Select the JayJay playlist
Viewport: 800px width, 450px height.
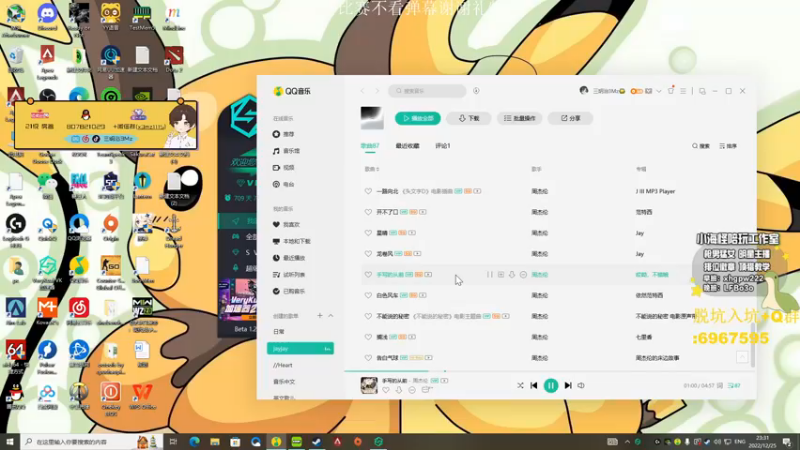click(x=300, y=348)
